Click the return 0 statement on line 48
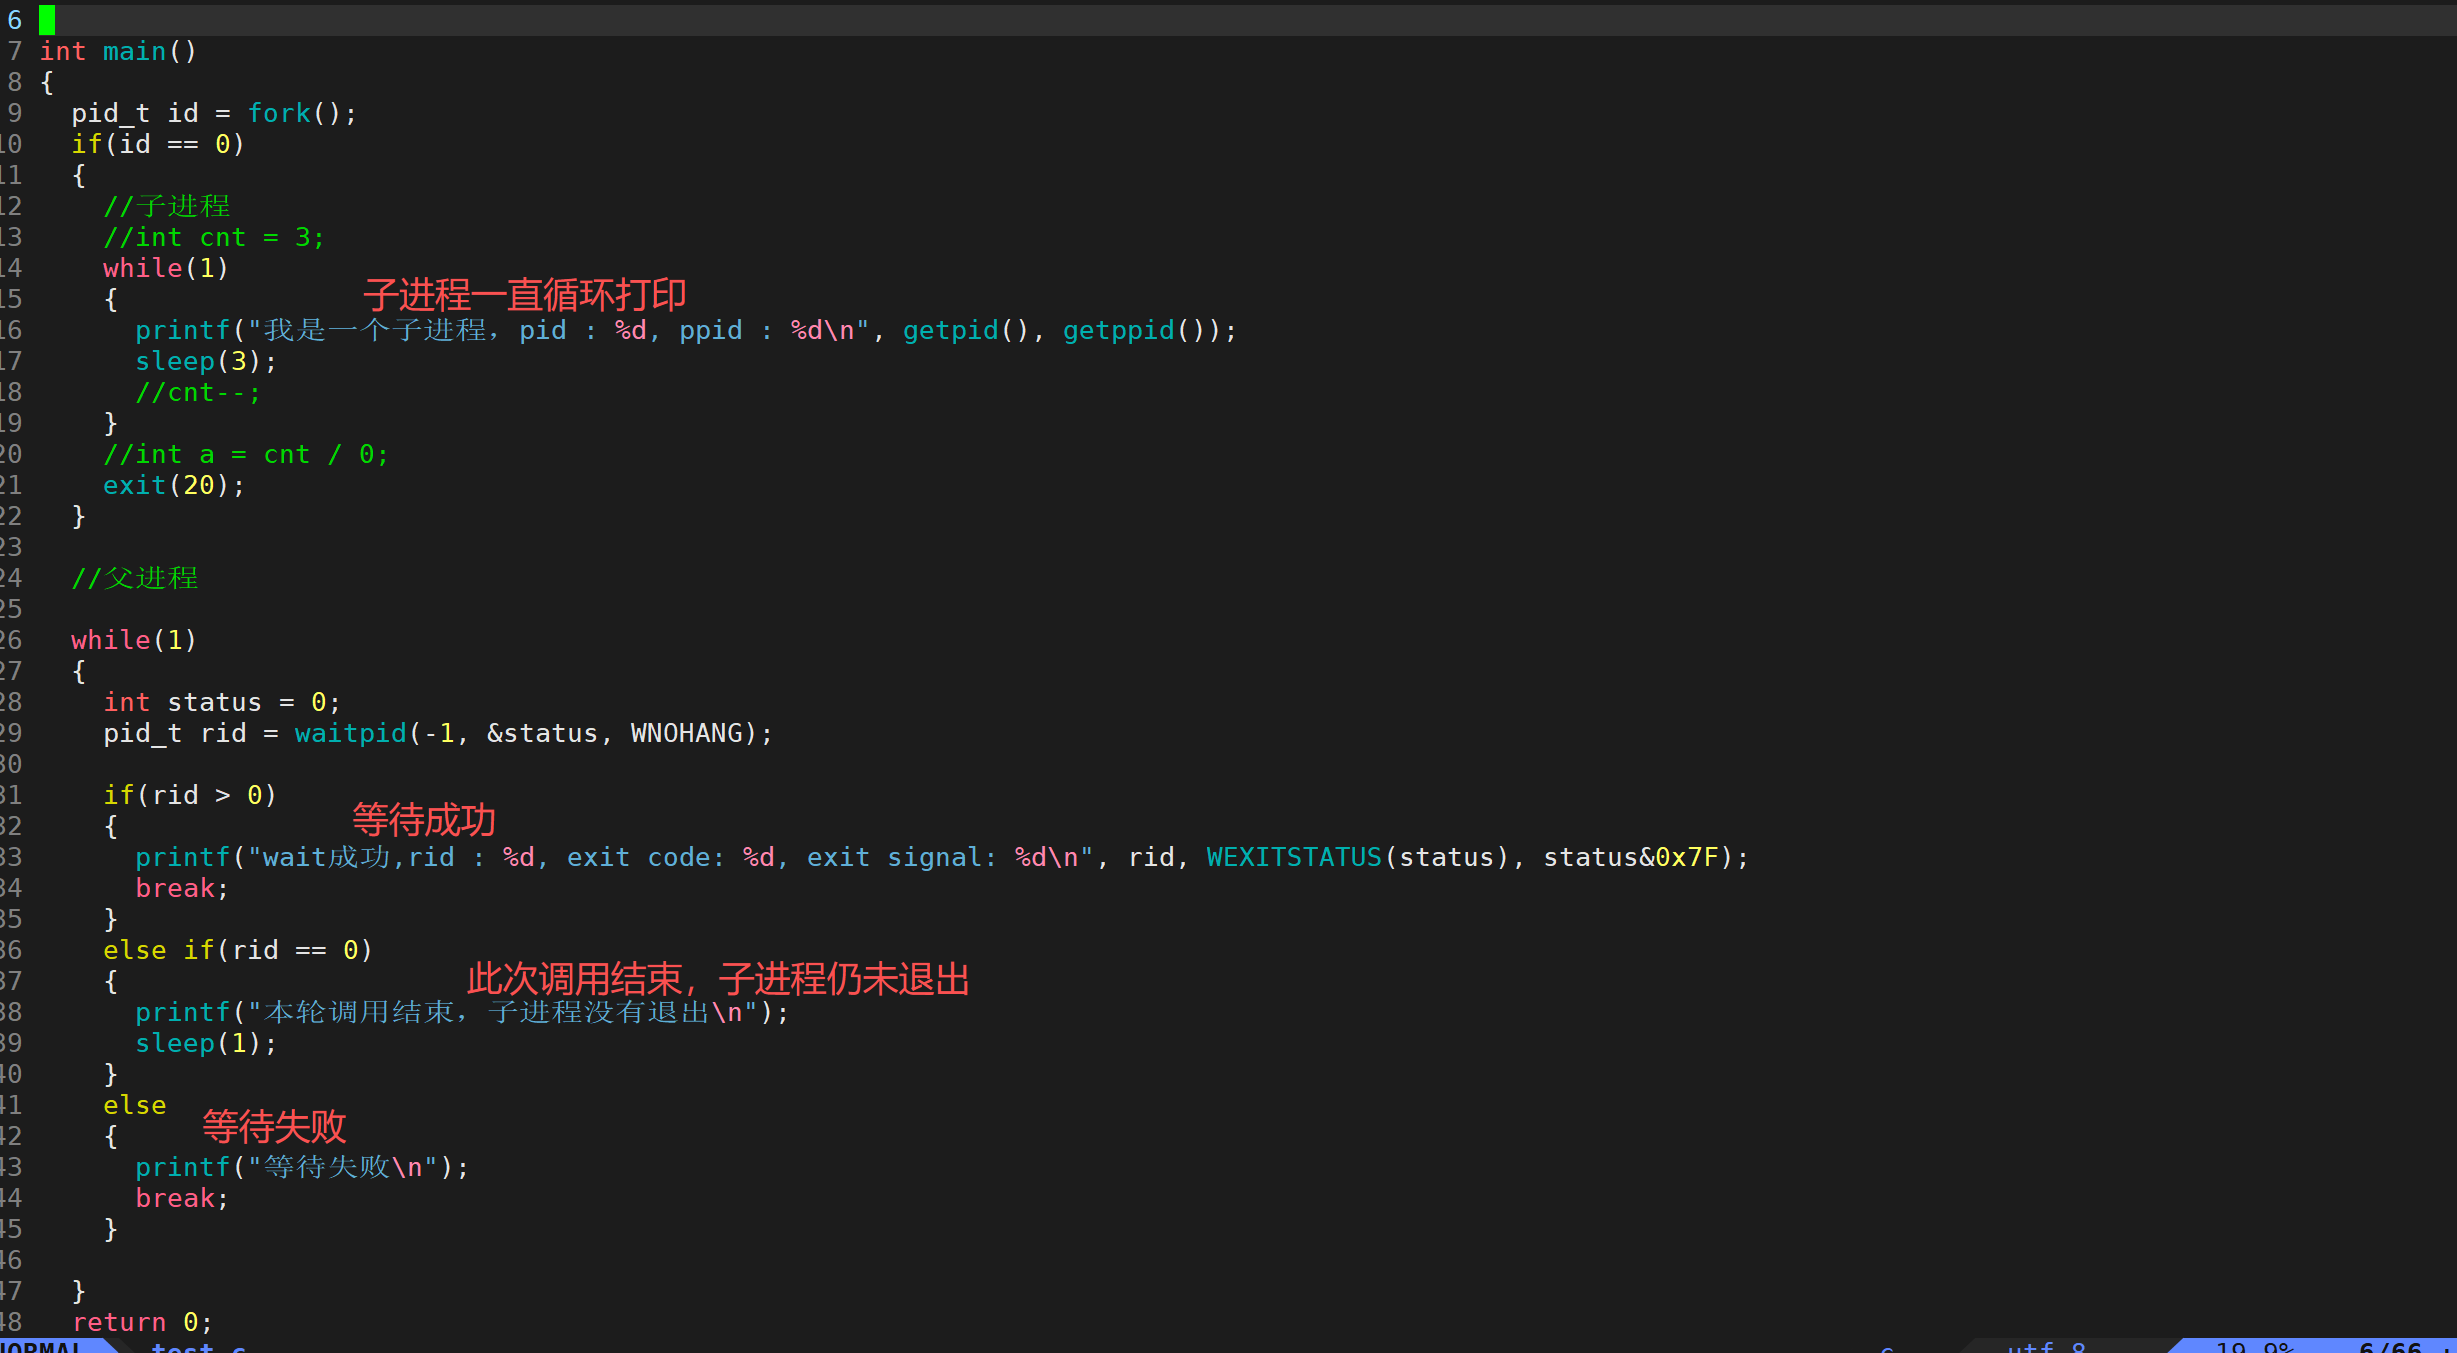 140,1323
